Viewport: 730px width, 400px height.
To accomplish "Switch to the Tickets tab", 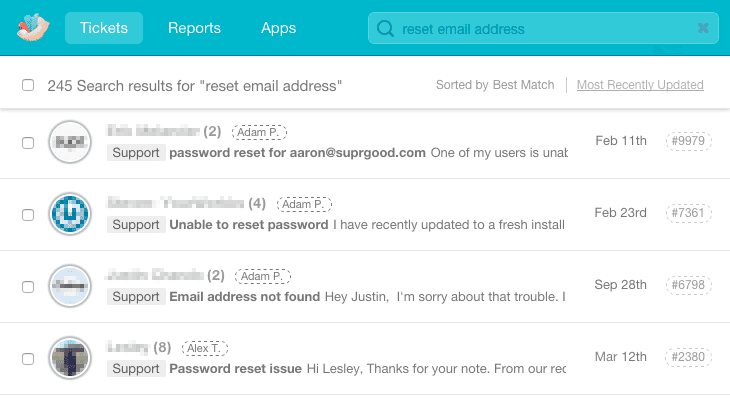I will click(x=104, y=28).
